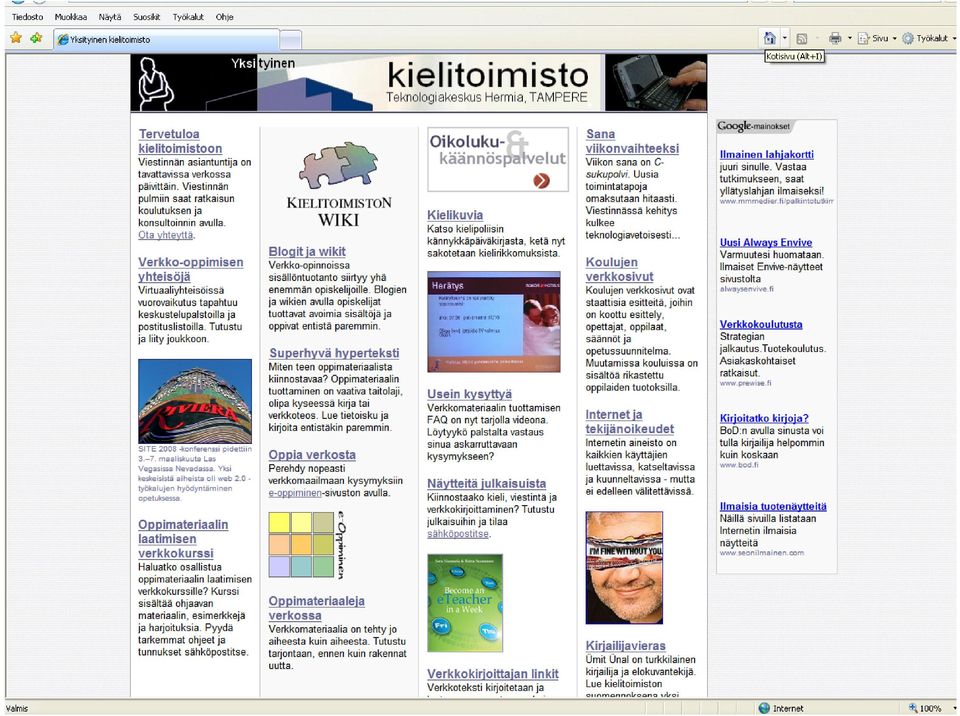Click the Kielitoimiston Wiki puzzle logo
This screenshot has height=716, width=960.
coord(339,185)
